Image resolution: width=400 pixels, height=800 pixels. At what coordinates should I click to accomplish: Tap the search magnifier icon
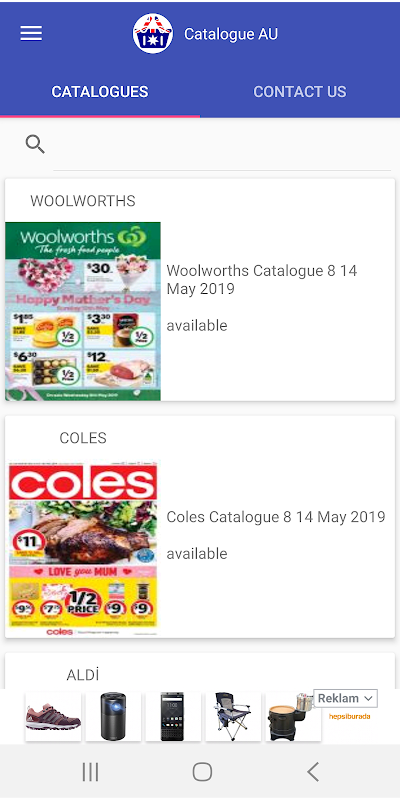pyautogui.click(x=35, y=145)
